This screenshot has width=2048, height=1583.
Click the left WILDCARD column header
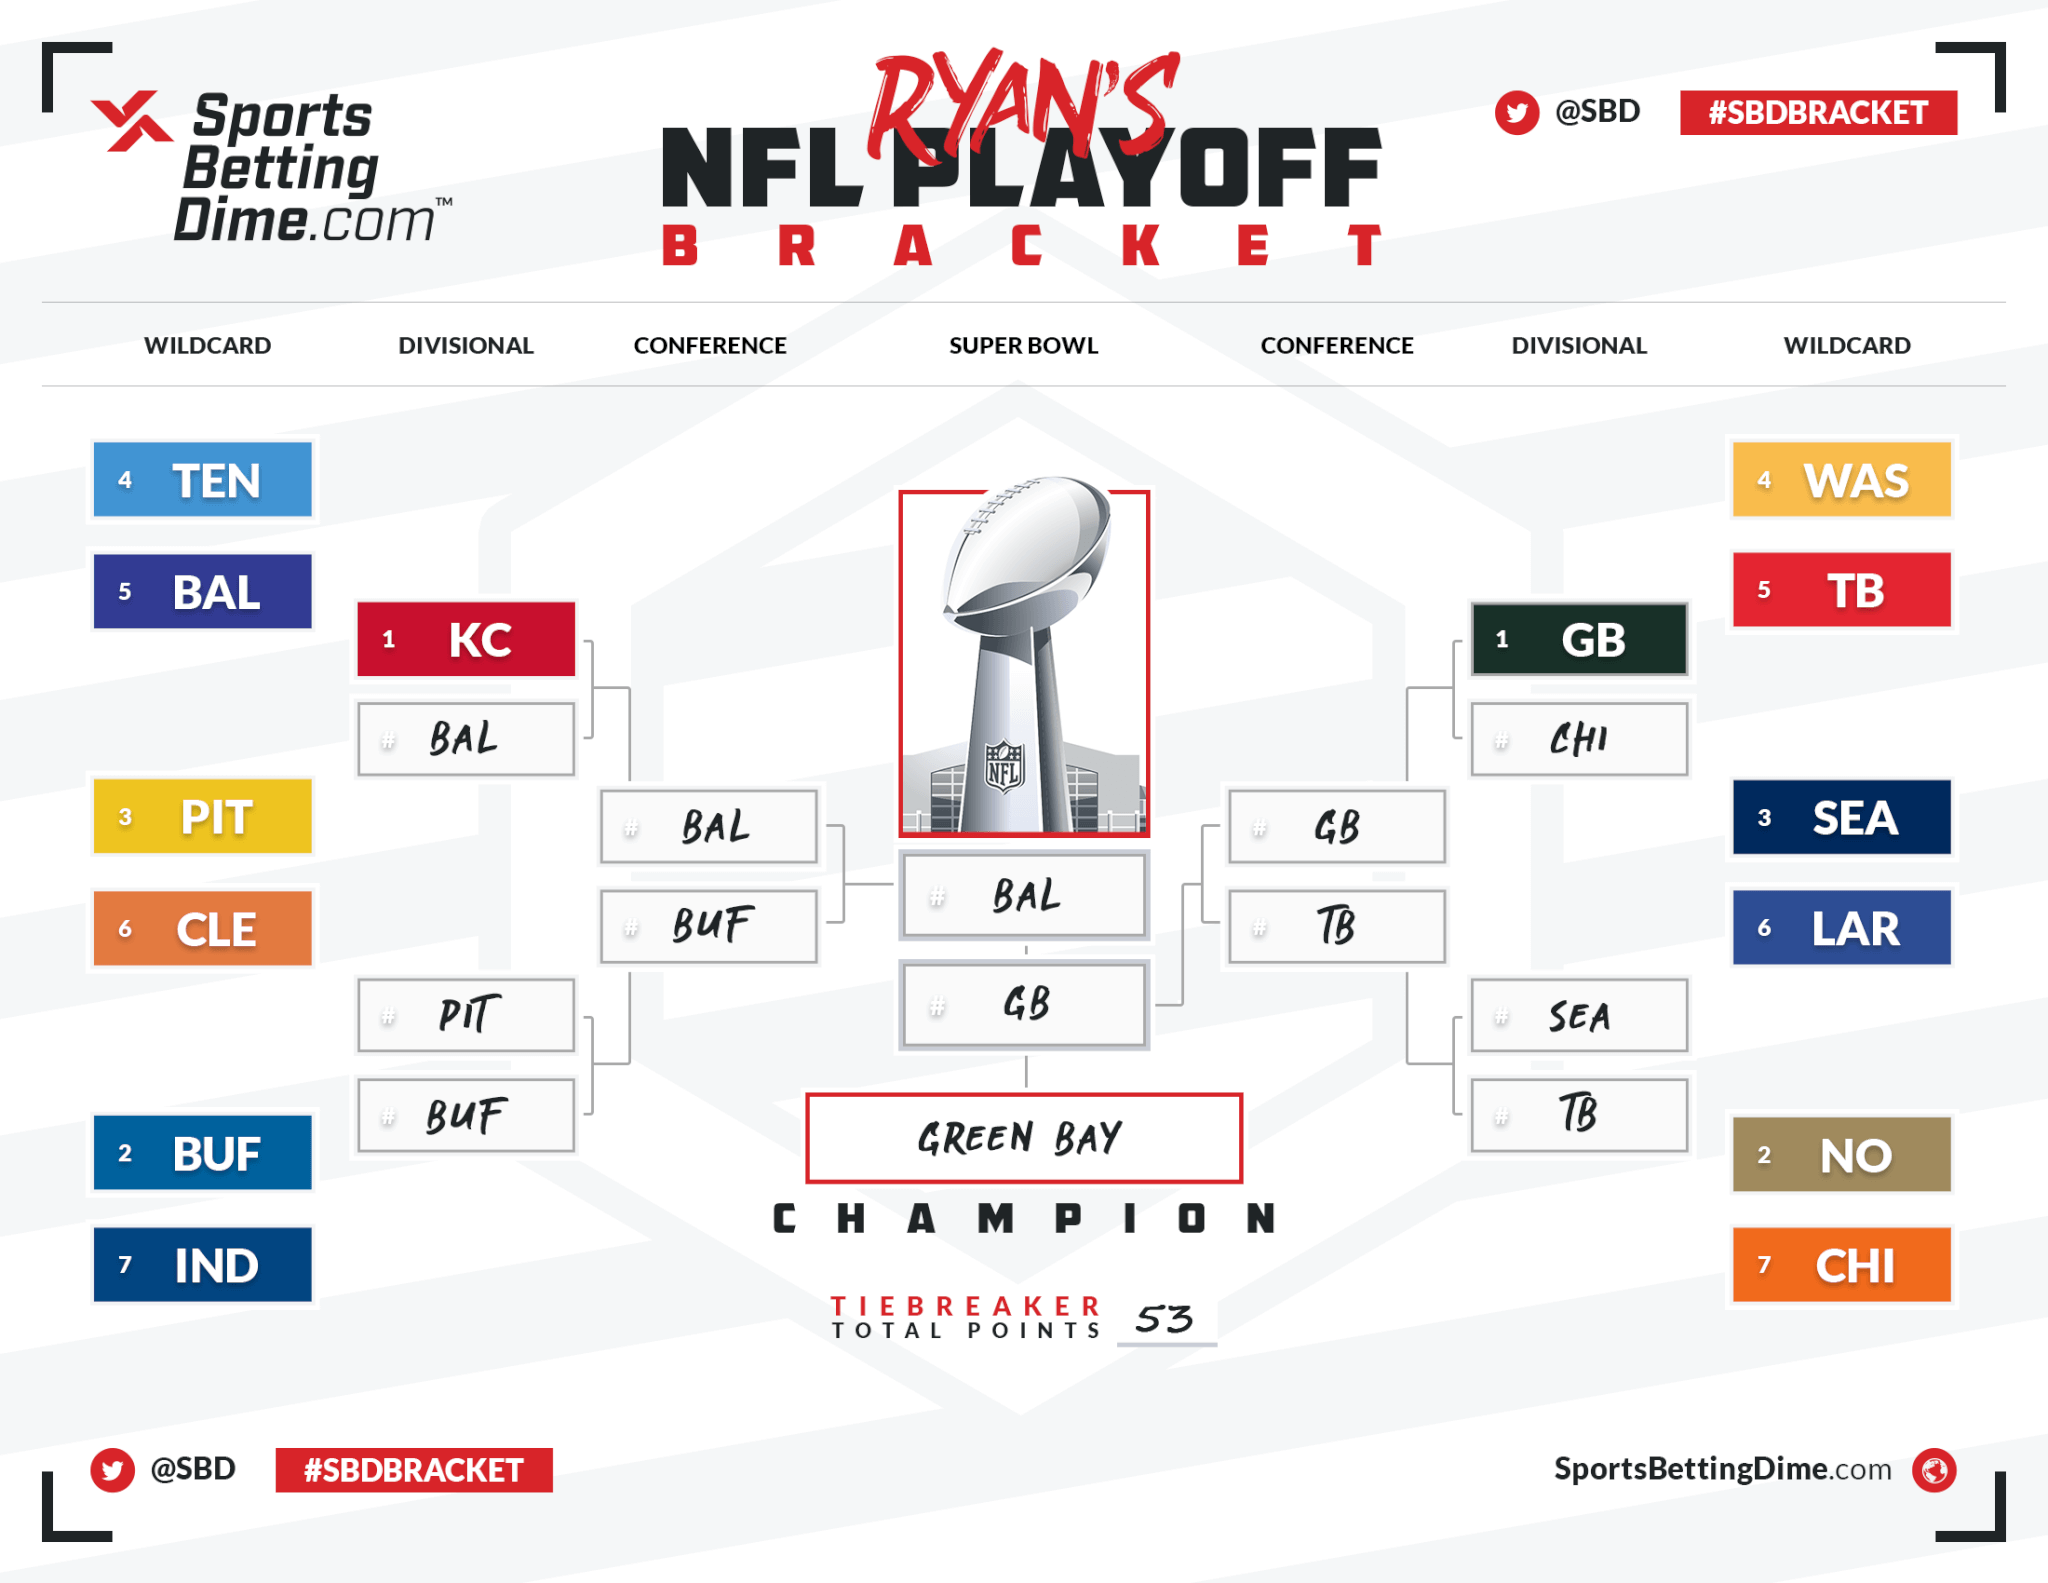[x=207, y=346]
